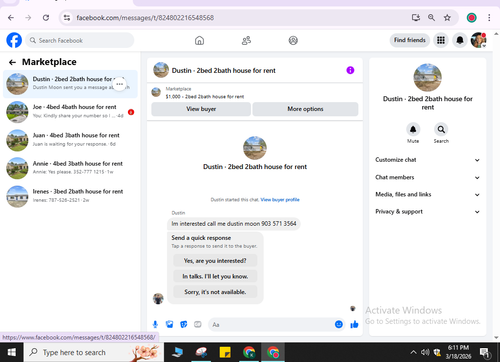Open View buyer profile link
The image size is (500, 362).
[x=280, y=200]
